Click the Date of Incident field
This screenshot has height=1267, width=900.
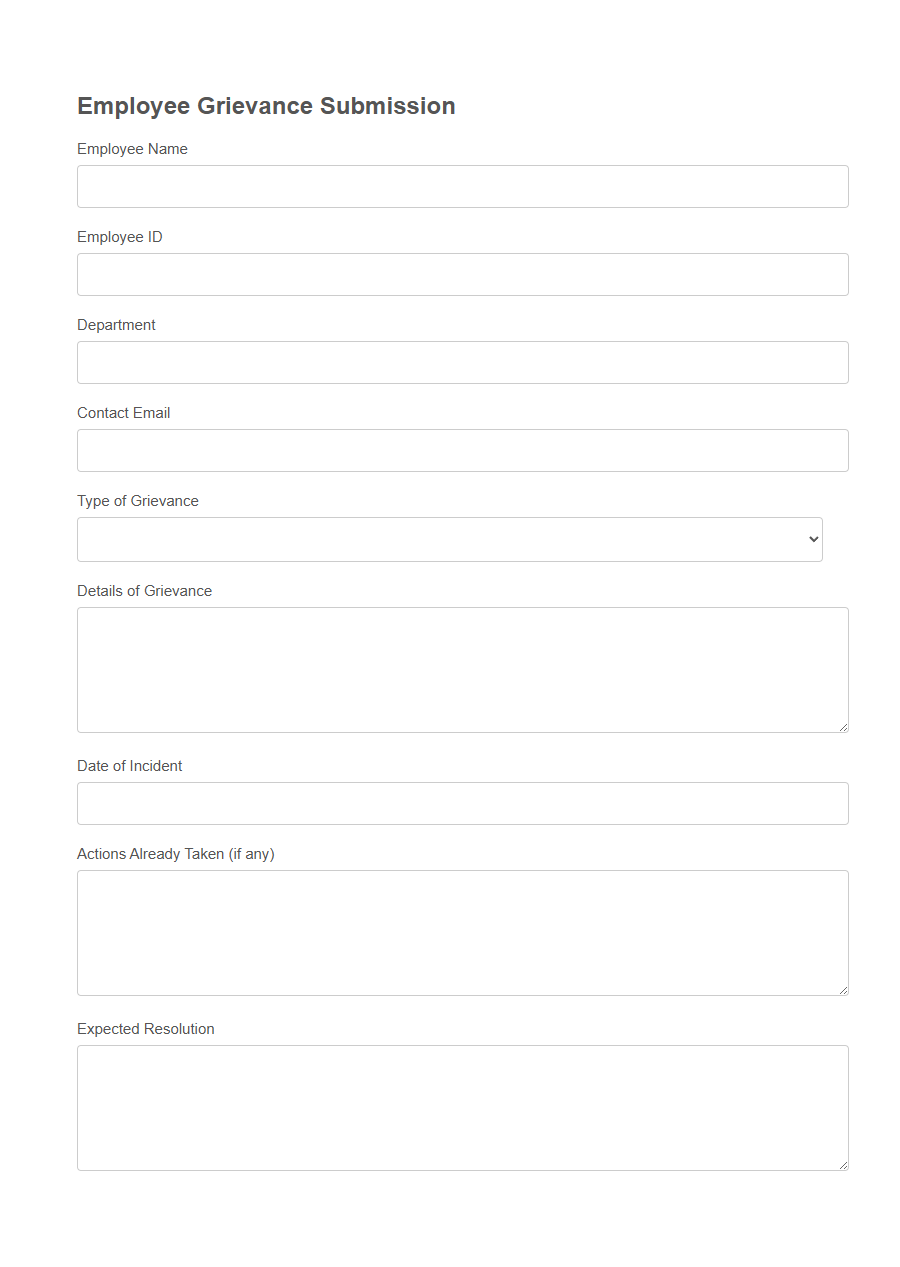pos(462,803)
